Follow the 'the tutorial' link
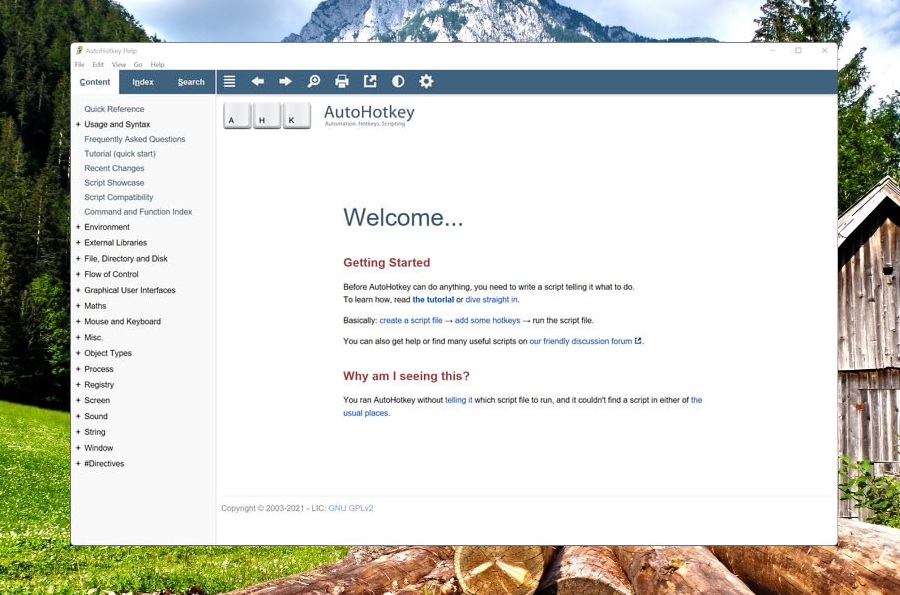This screenshot has height=595, width=900. [433, 300]
